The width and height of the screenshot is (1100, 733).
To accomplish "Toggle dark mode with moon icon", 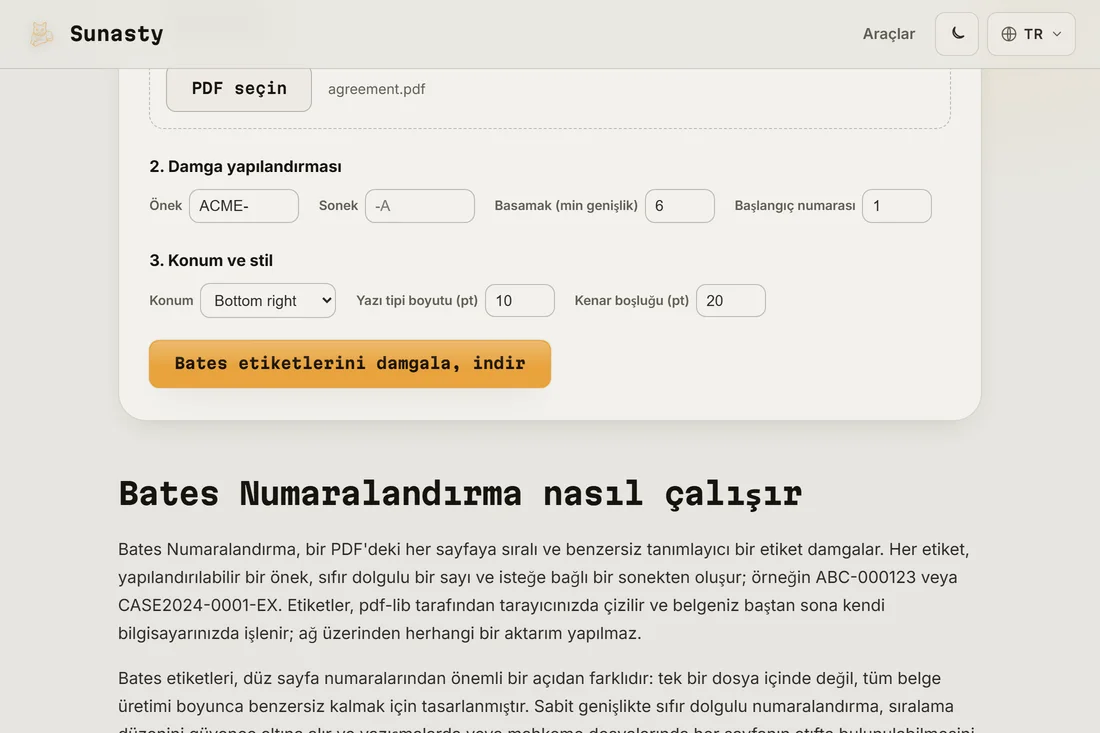I will click(957, 34).
